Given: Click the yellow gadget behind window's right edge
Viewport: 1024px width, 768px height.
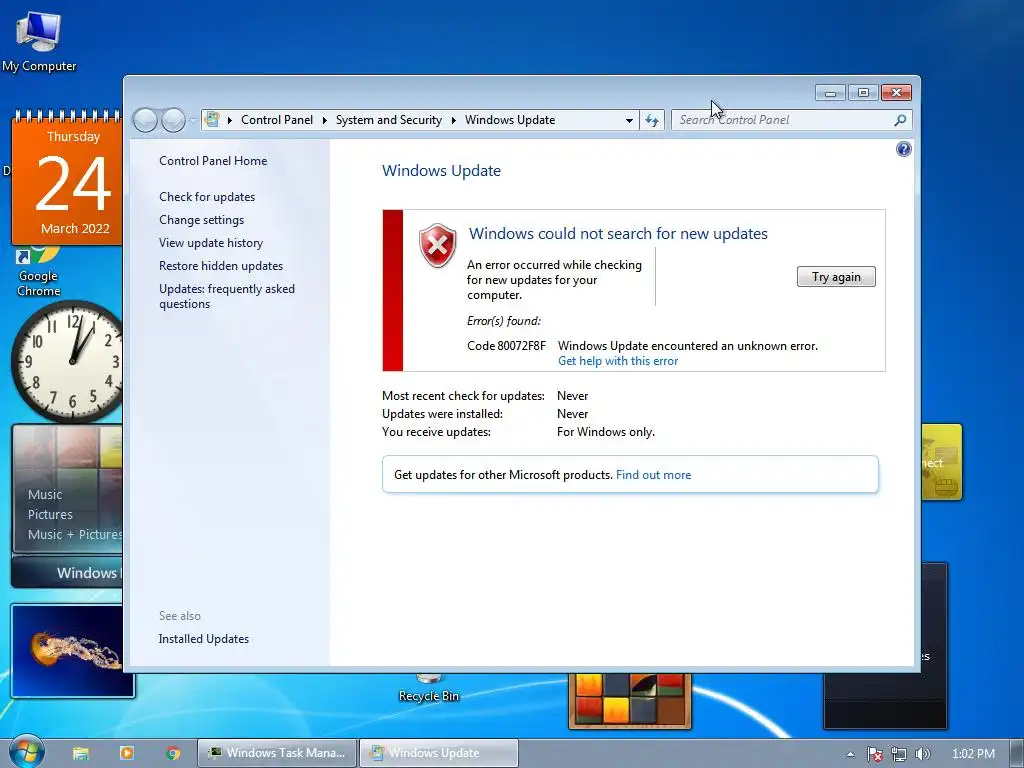Looking at the screenshot, I should click(x=942, y=462).
